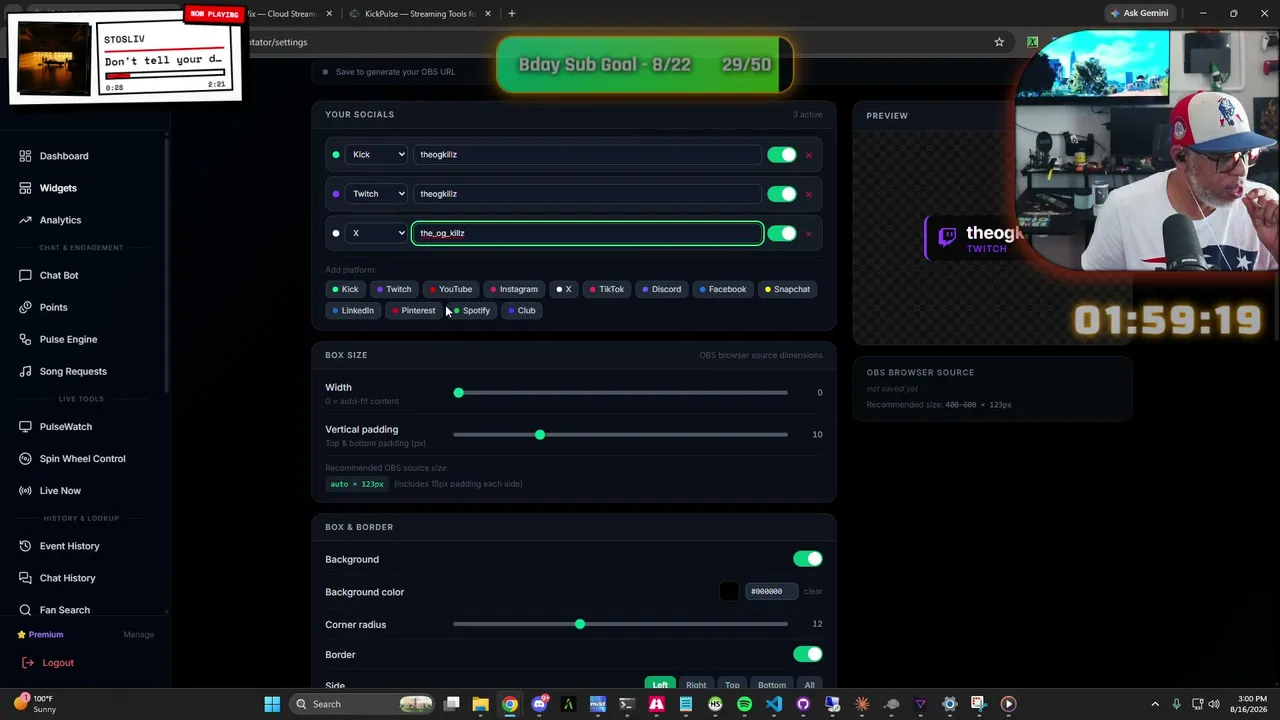Screen dimensions: 1280x720
Task: Click the Live Now broadcast icon
Action: click(25, 491)
